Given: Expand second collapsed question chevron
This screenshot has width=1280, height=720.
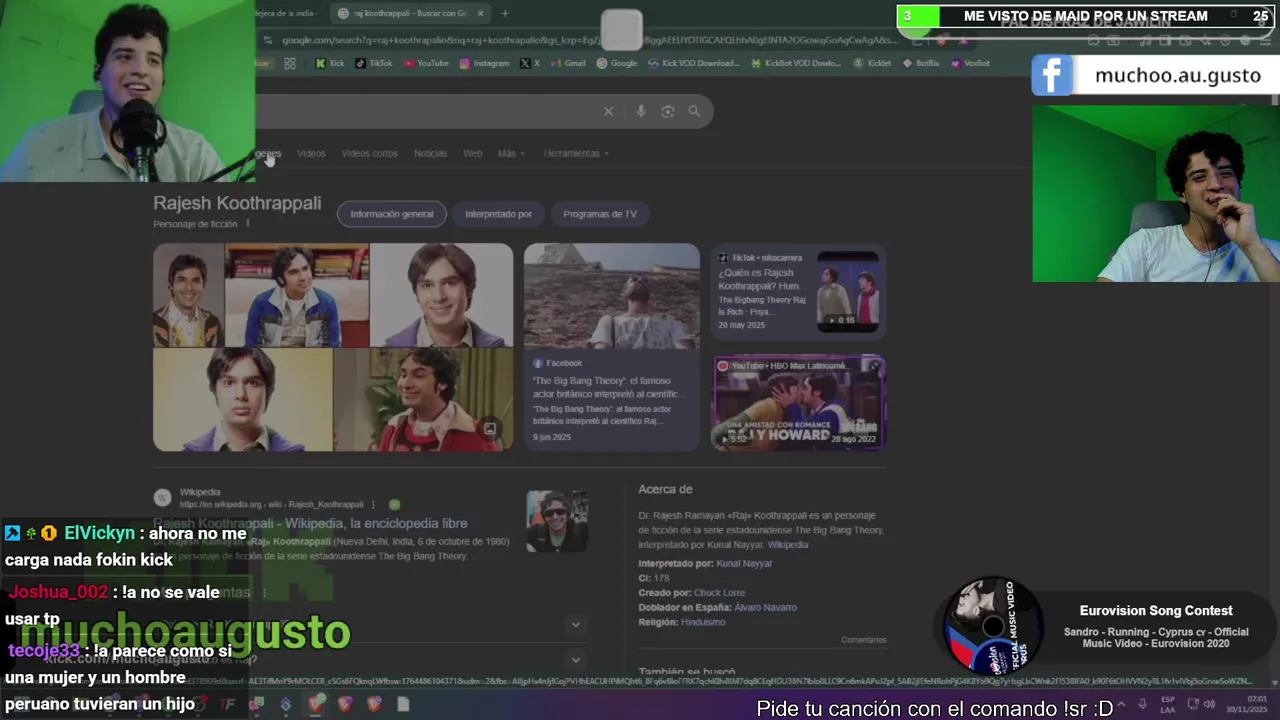Looking at the screenshot, I should tap(575, 659).
